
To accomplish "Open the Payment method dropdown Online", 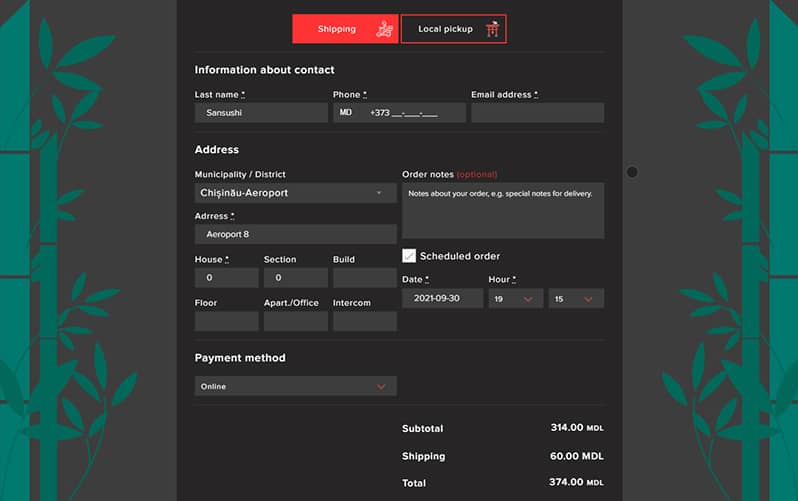I will tap(296, 386).
